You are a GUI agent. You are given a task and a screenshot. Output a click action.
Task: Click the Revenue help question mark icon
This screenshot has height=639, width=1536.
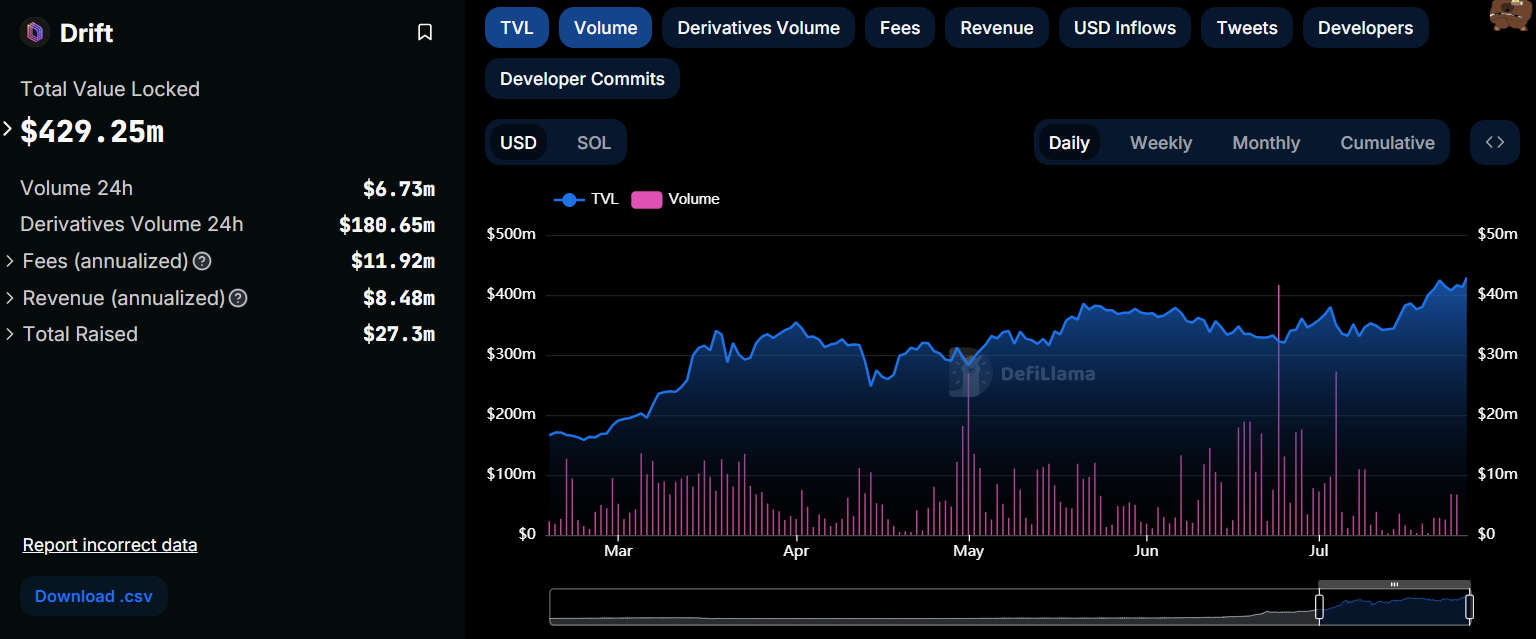(238, 298)
